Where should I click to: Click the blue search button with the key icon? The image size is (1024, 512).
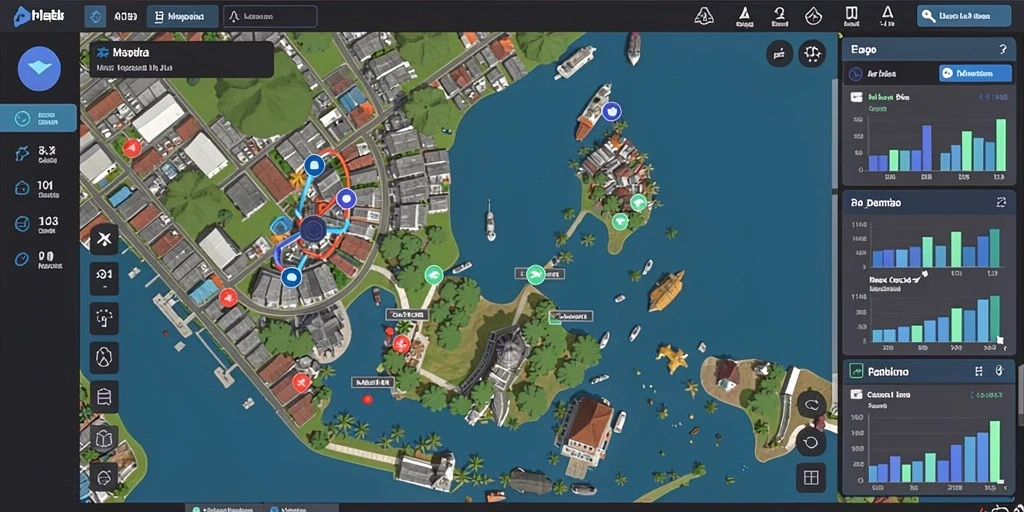click(964, 16)
